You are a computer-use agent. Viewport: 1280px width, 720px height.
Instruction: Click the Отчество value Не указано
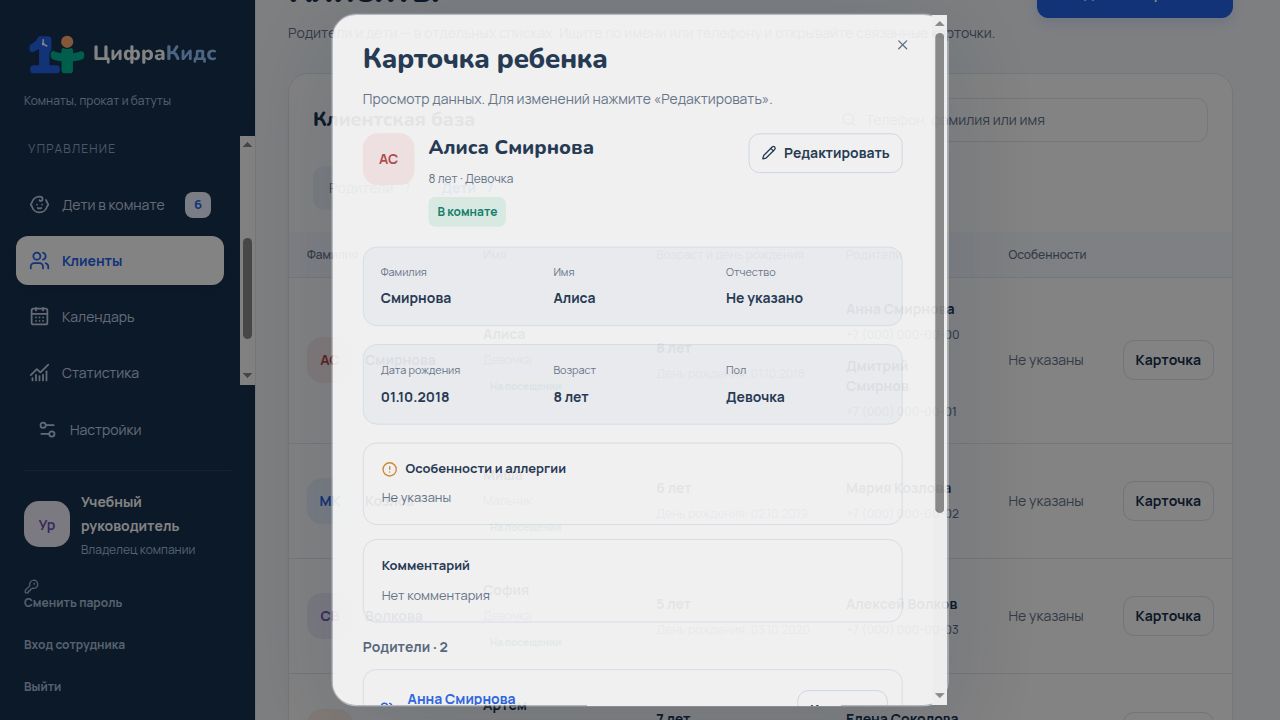(764, 298)
